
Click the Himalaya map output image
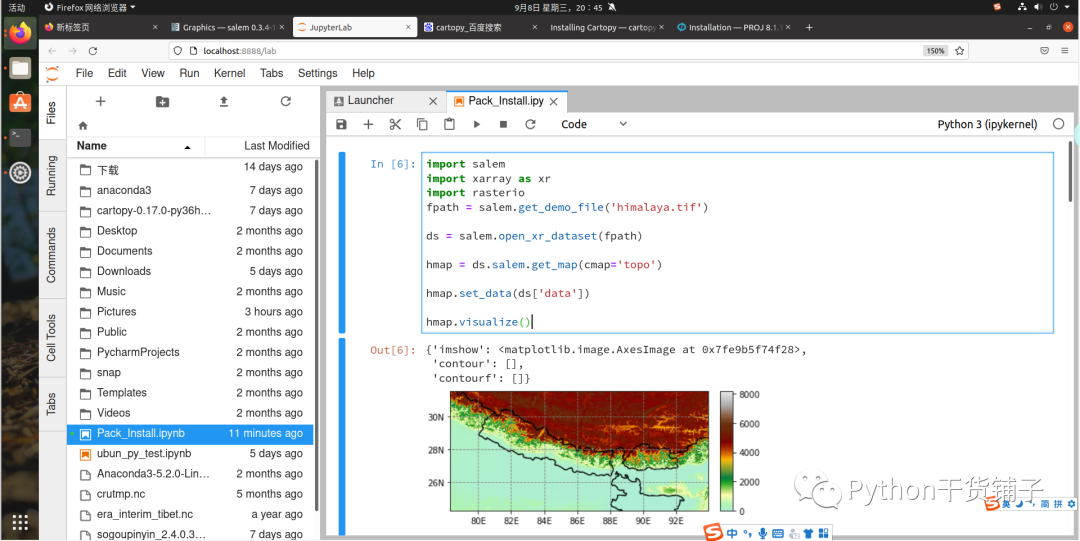point(578,452)
